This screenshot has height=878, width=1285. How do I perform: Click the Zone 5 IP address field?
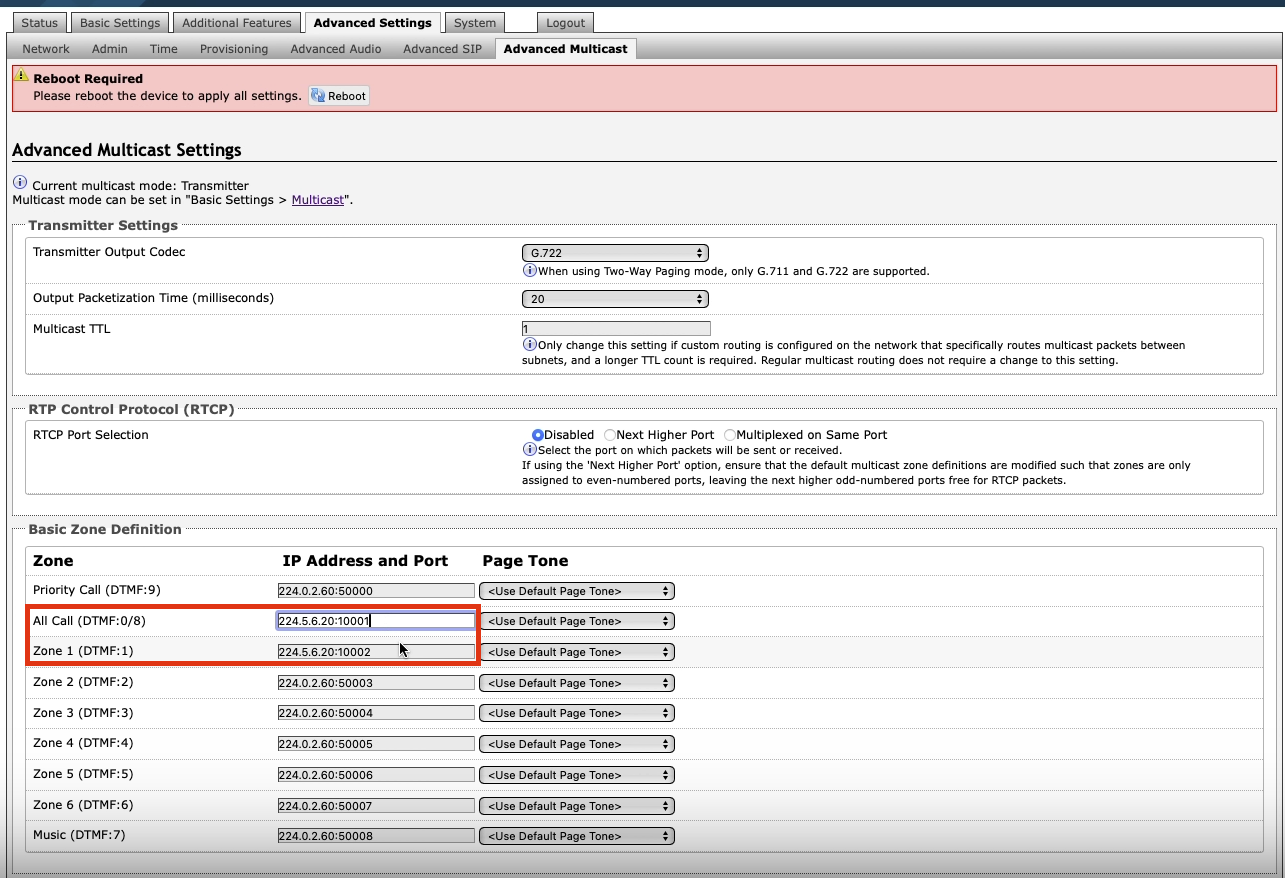[x=376, y=775]
